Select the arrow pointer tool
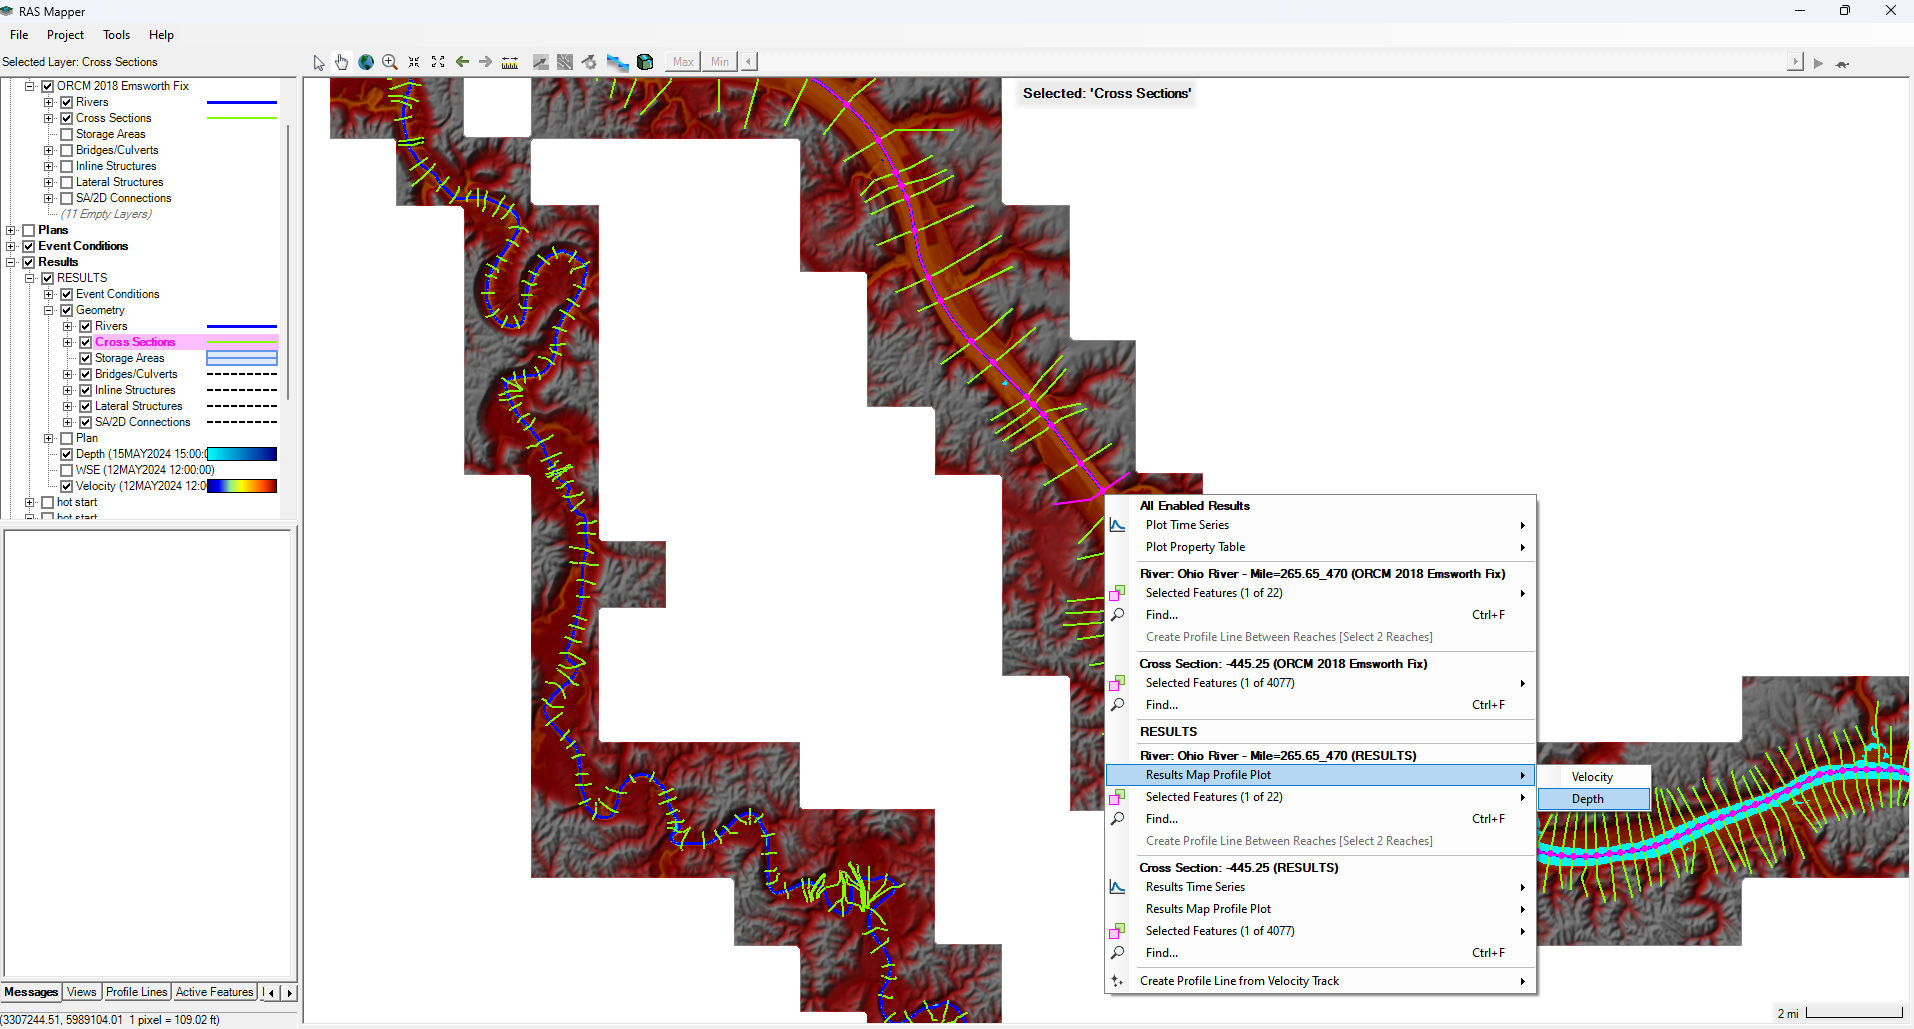The width and height of the screenshot is (1914, 1029). [319, 62]
